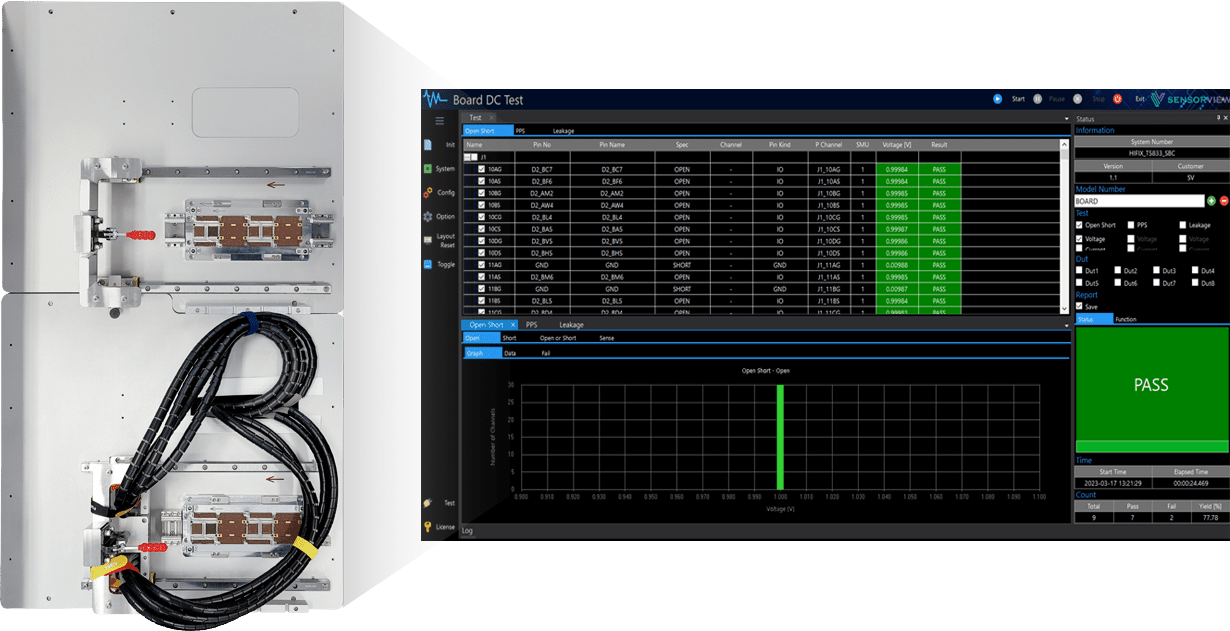Enable the PPS test checkbox
Screen dimensions: 1230x631
[1131, 225]
